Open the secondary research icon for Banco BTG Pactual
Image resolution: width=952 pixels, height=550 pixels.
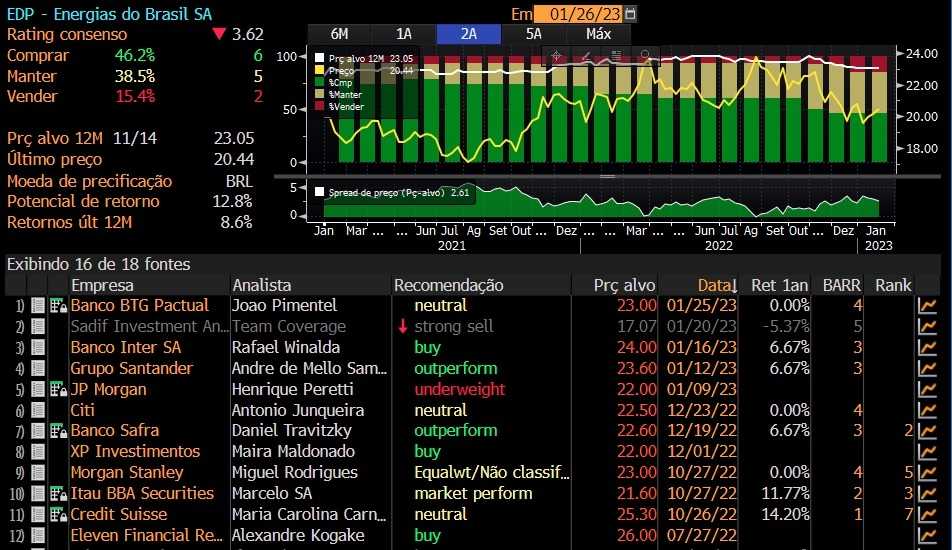[58, 305]
